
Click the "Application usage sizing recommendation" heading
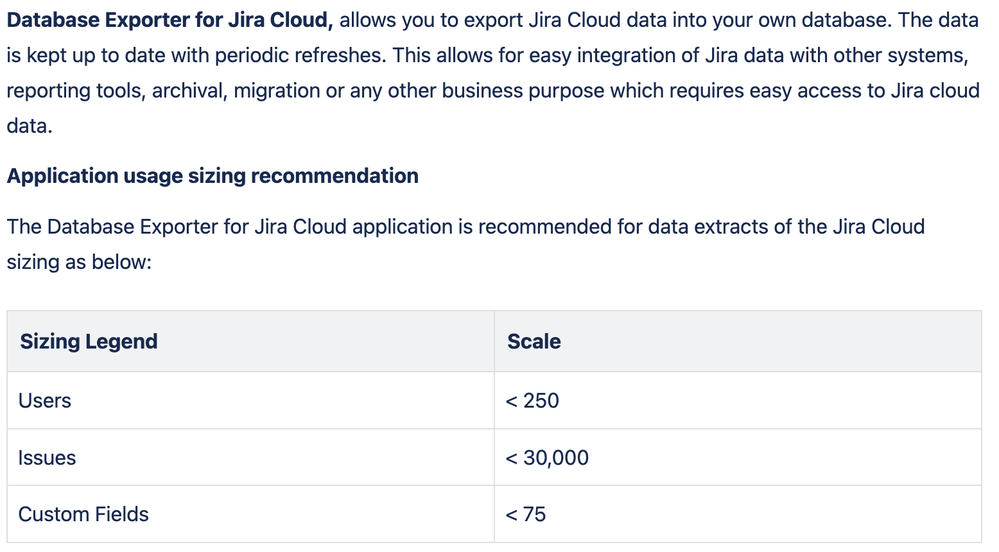click(x=212, y=176)
